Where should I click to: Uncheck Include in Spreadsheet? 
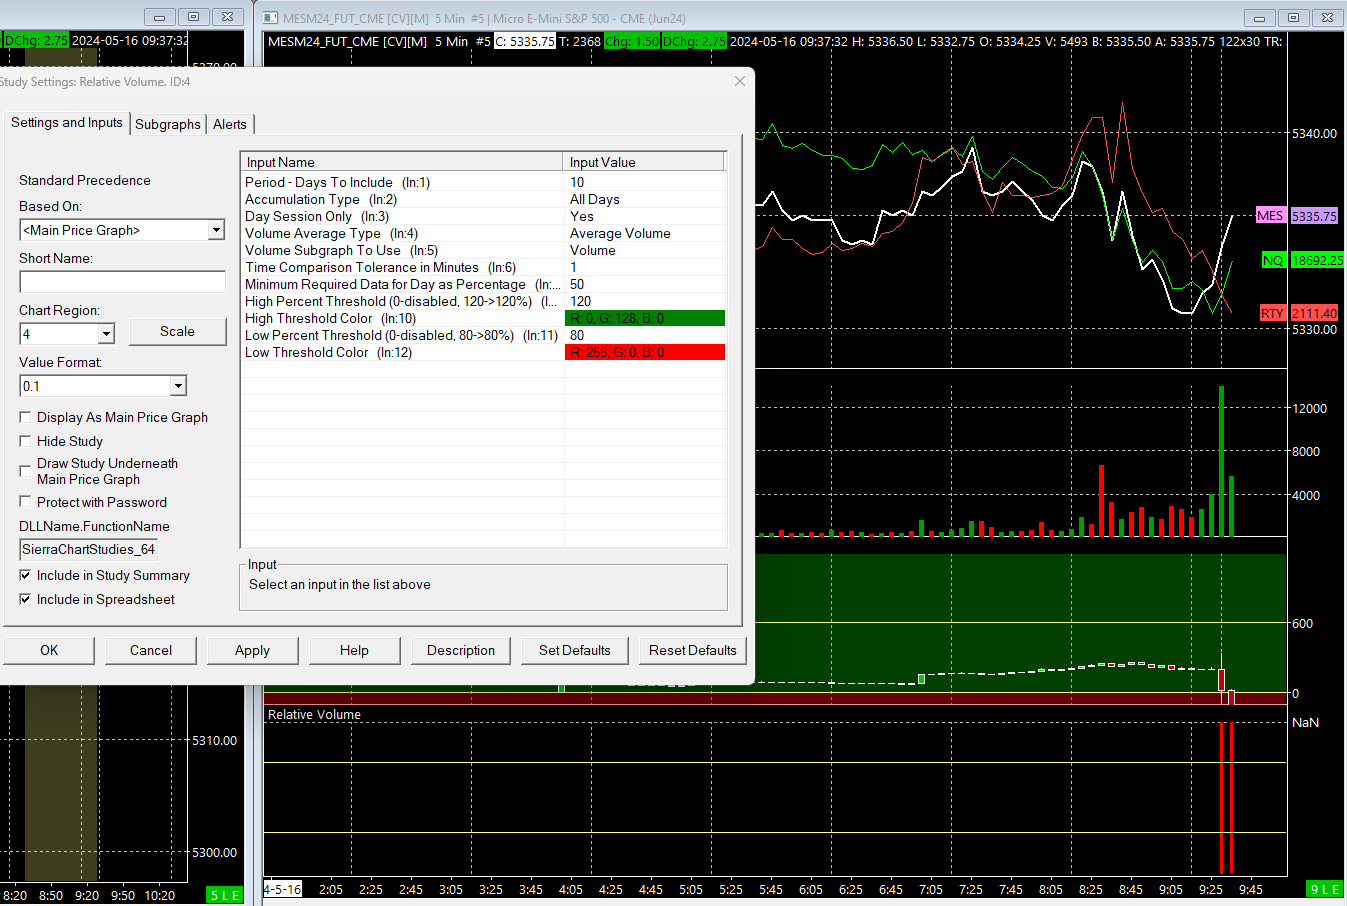click(26, 599)
